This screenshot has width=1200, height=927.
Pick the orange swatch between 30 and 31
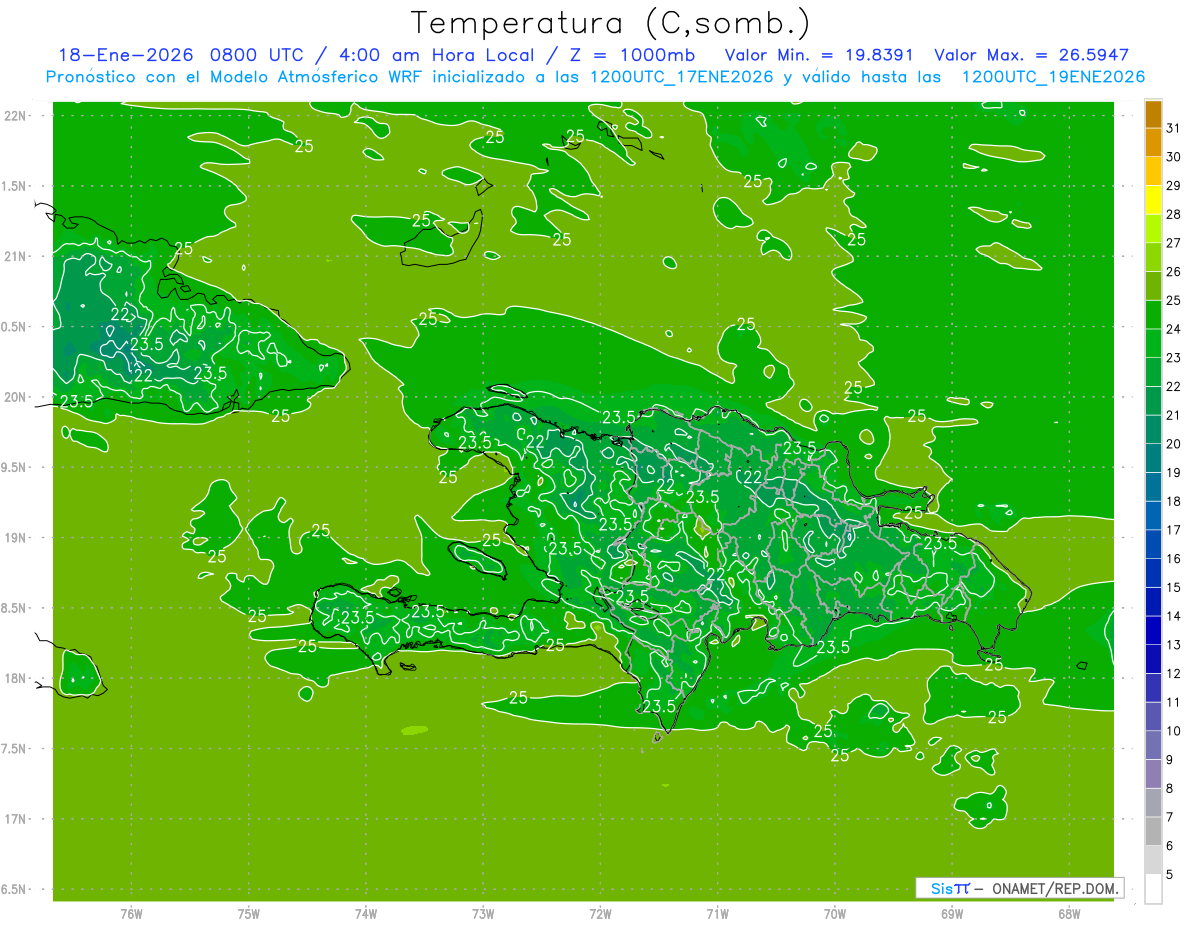(x=1153, y=143)
